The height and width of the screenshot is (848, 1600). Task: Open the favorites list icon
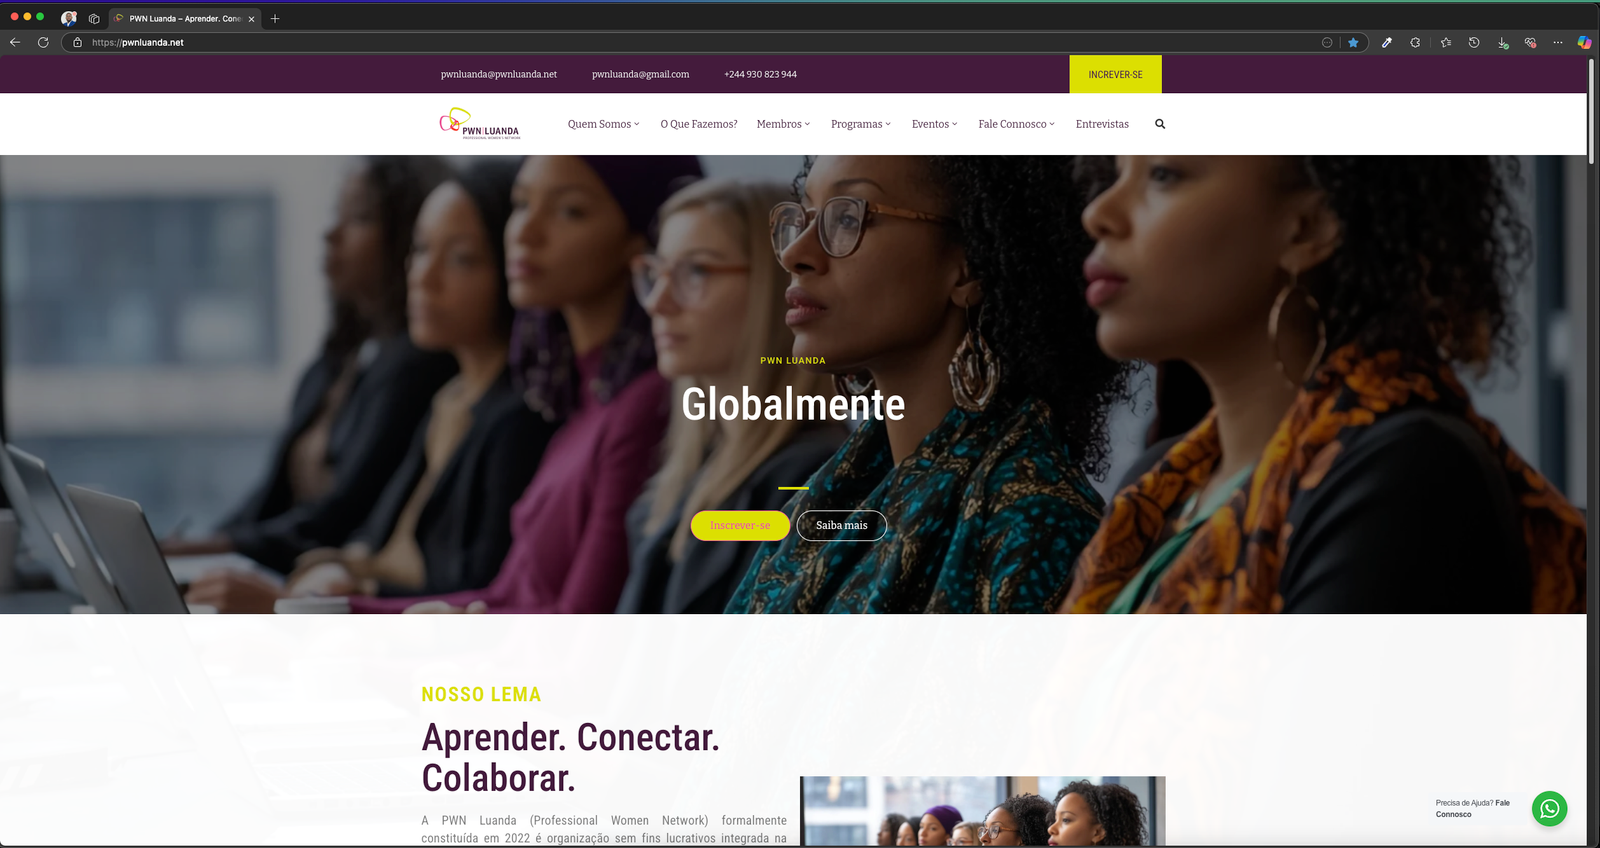[x=1445, y=42]
